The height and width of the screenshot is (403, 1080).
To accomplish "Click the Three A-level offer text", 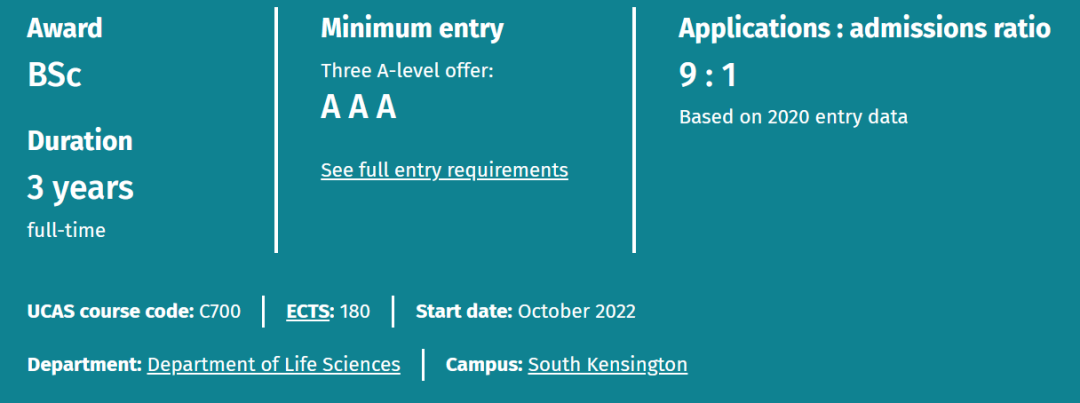I will 407,71.
